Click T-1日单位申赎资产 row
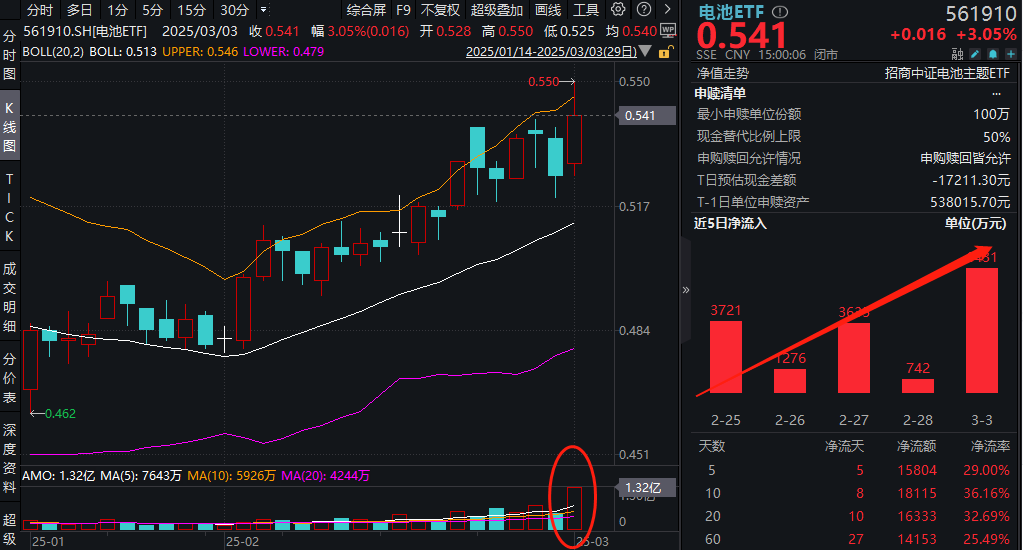 tap(853, 202)
